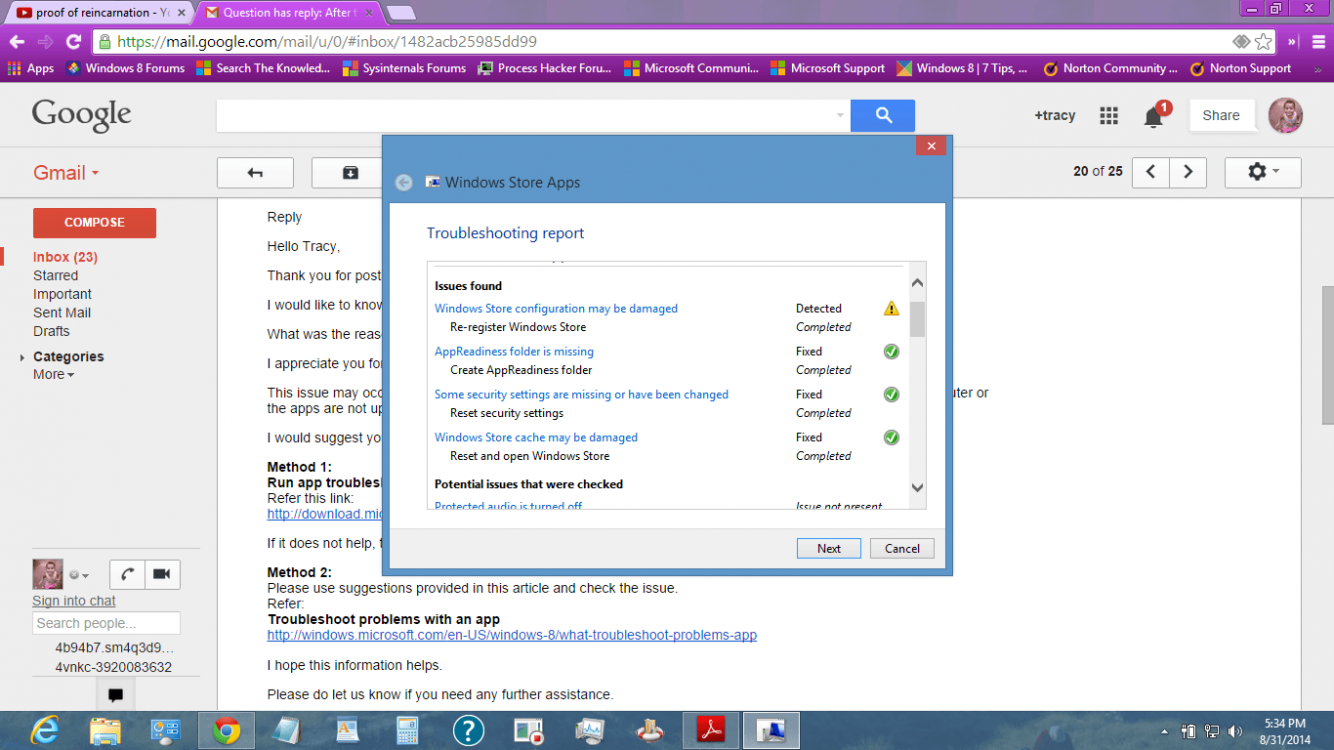The height and width of the screenshot is (750, 1334).
Task: Click the blue Gmail search button
Action: (883, 115)
